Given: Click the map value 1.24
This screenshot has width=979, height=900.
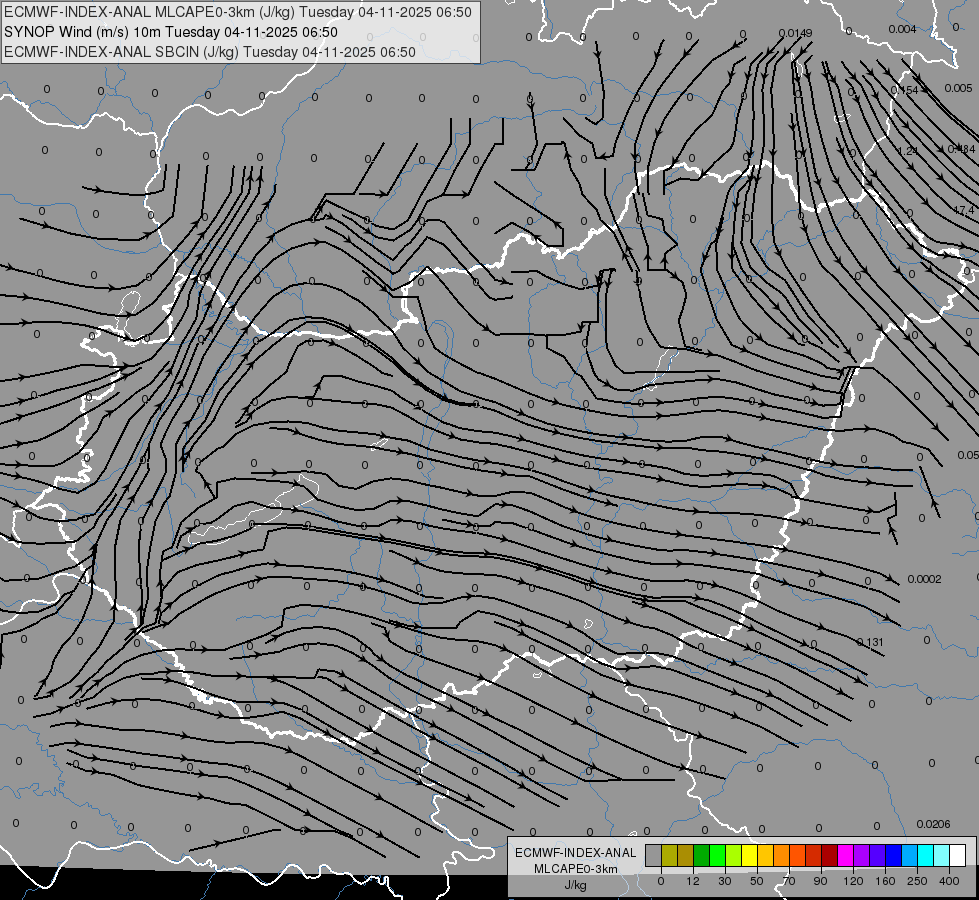Looking at the screenshot, I should pos(908,151).
